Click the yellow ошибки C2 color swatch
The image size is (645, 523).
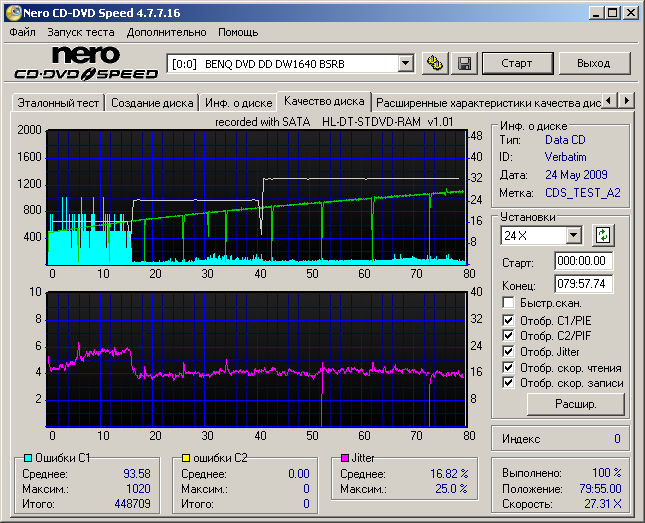coord(186,458)
